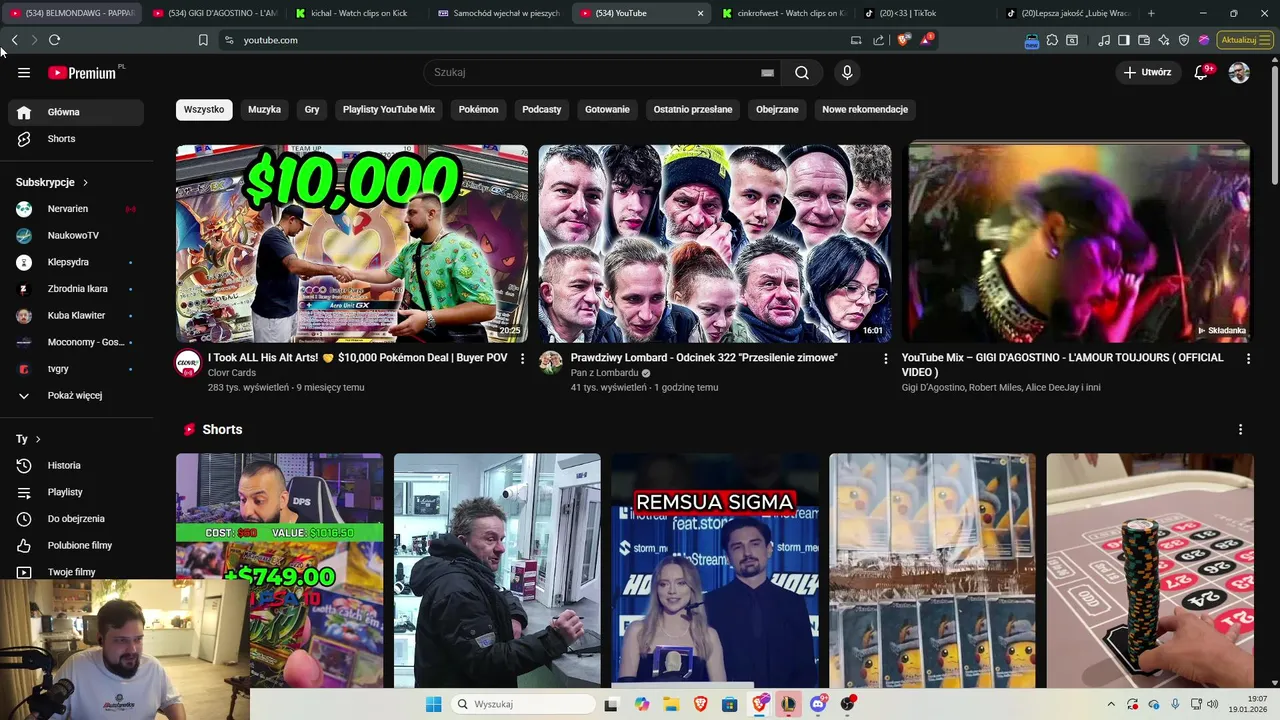Viewport: 1280px width, 720px height.
Task: Reload the page with the refresh icon
Action: click(54, 40)
